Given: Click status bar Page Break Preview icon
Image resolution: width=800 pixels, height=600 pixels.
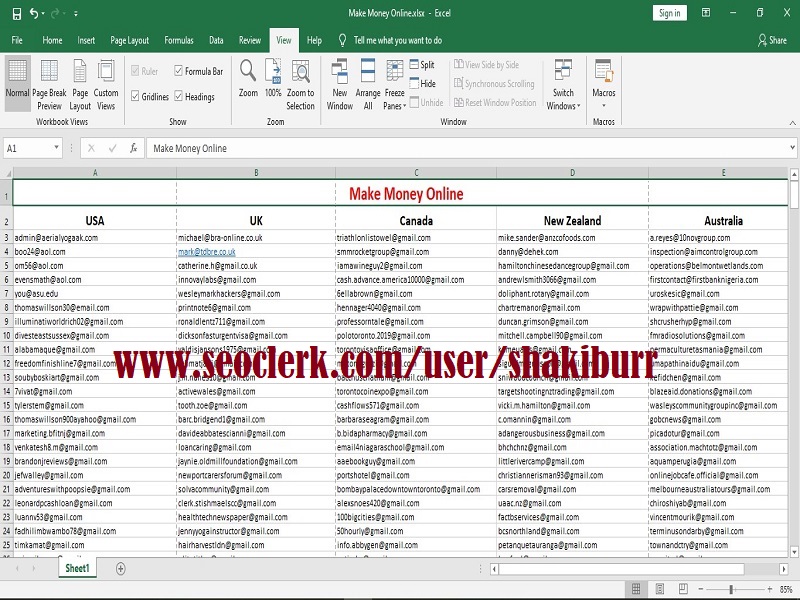Looking at the screenshot, I should click(683, 589).
